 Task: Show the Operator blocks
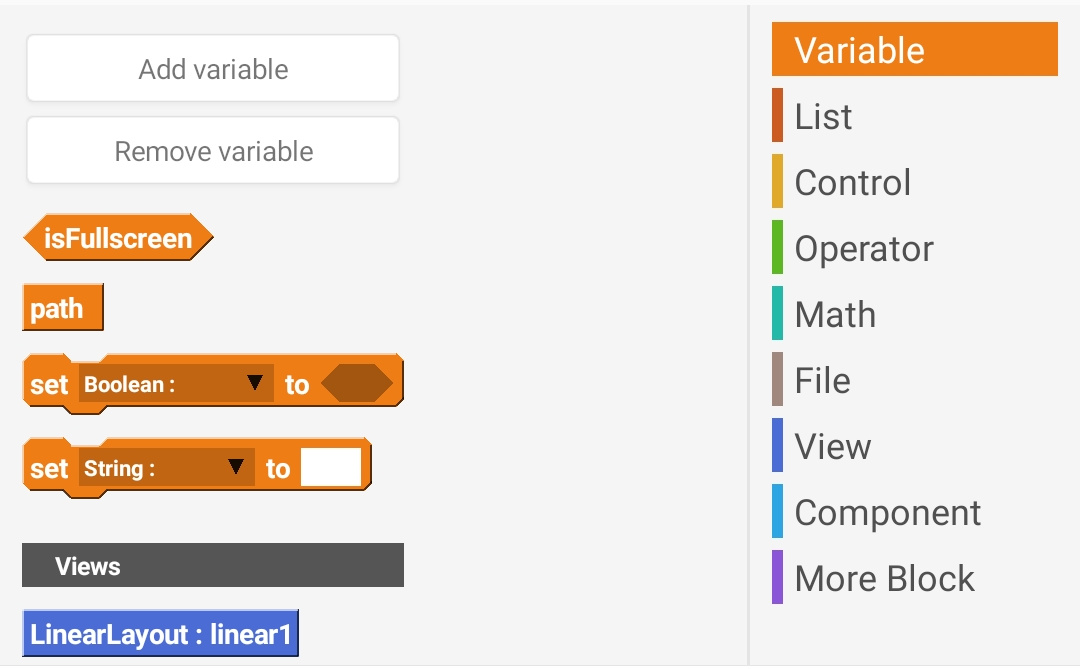tap(863, 248)
